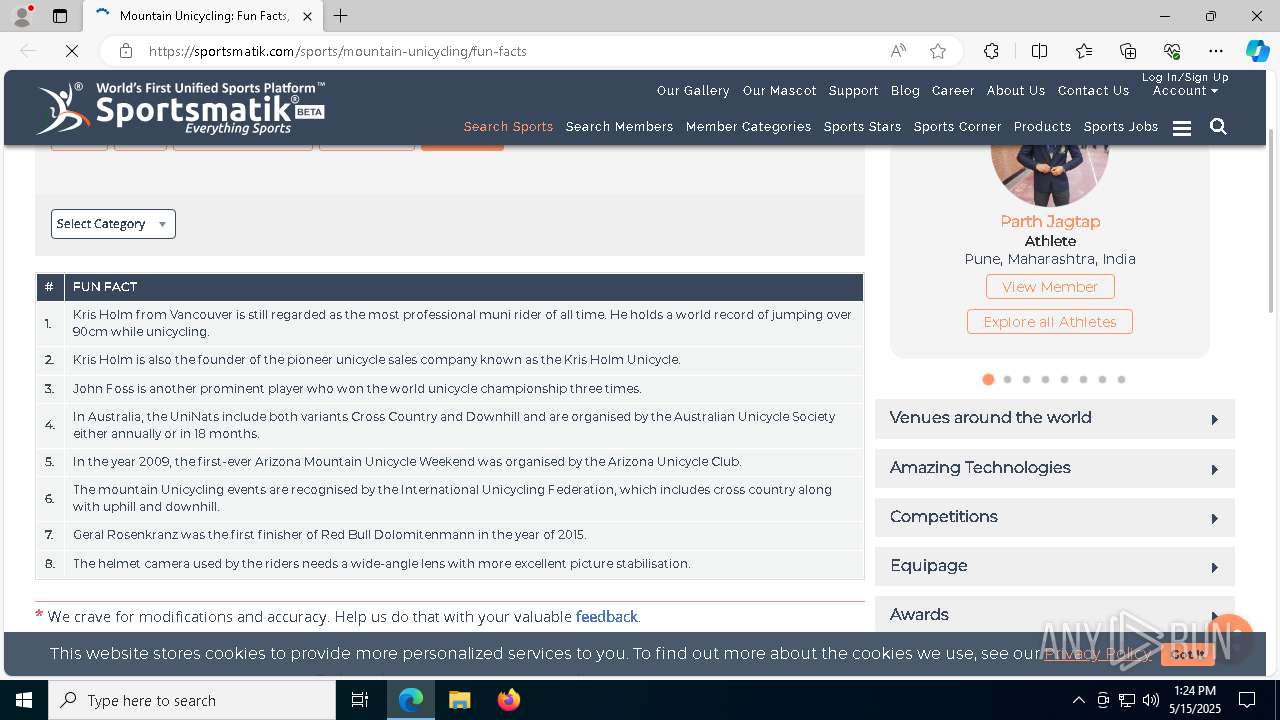Click the Sportsmatik logo
This screenshot has height=720, width=1280.
[180, 108]
